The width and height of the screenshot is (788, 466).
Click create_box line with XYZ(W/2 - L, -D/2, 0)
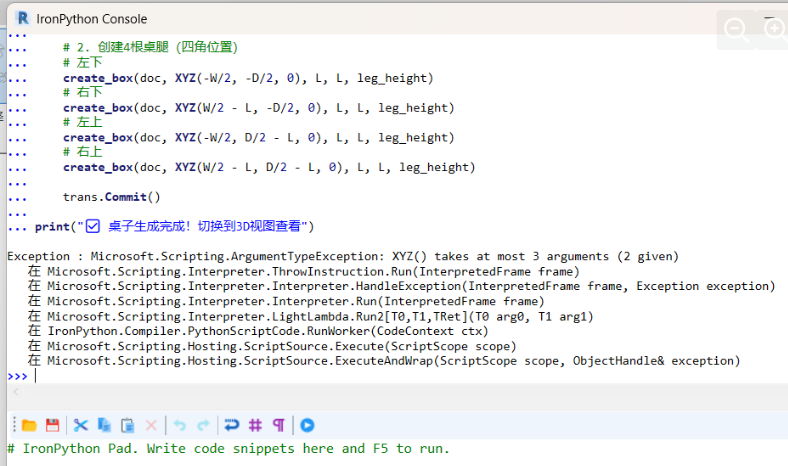pyautogui.click(x=258, y=108)
